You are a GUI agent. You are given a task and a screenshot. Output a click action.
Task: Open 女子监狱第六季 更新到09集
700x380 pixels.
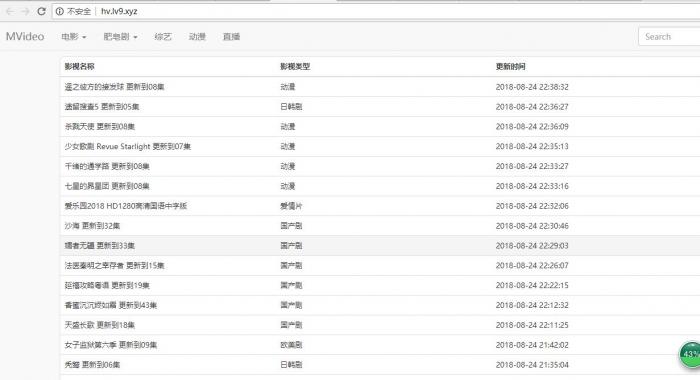pos(111,345)
